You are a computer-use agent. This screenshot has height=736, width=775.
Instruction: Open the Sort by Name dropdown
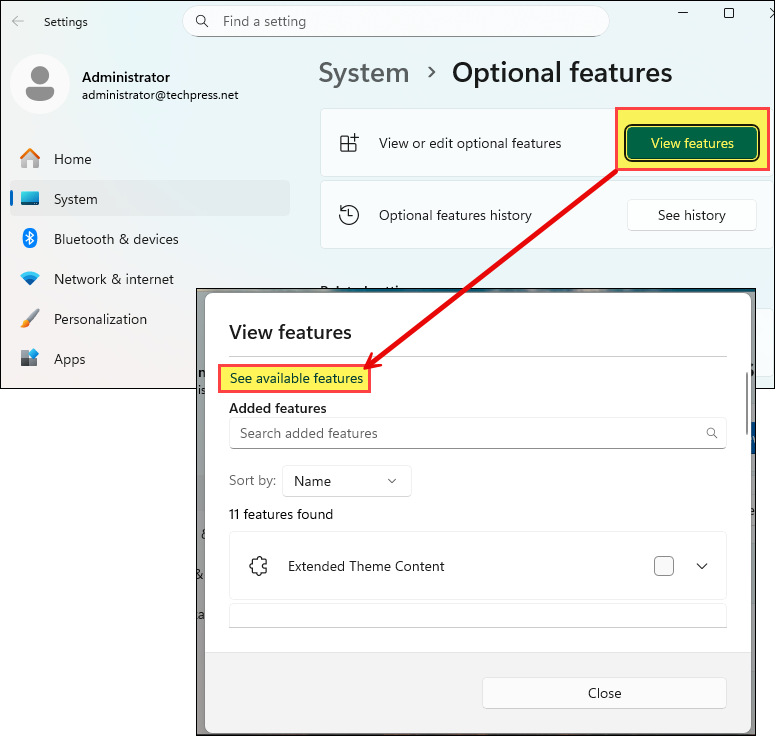[x=346, y=481]
